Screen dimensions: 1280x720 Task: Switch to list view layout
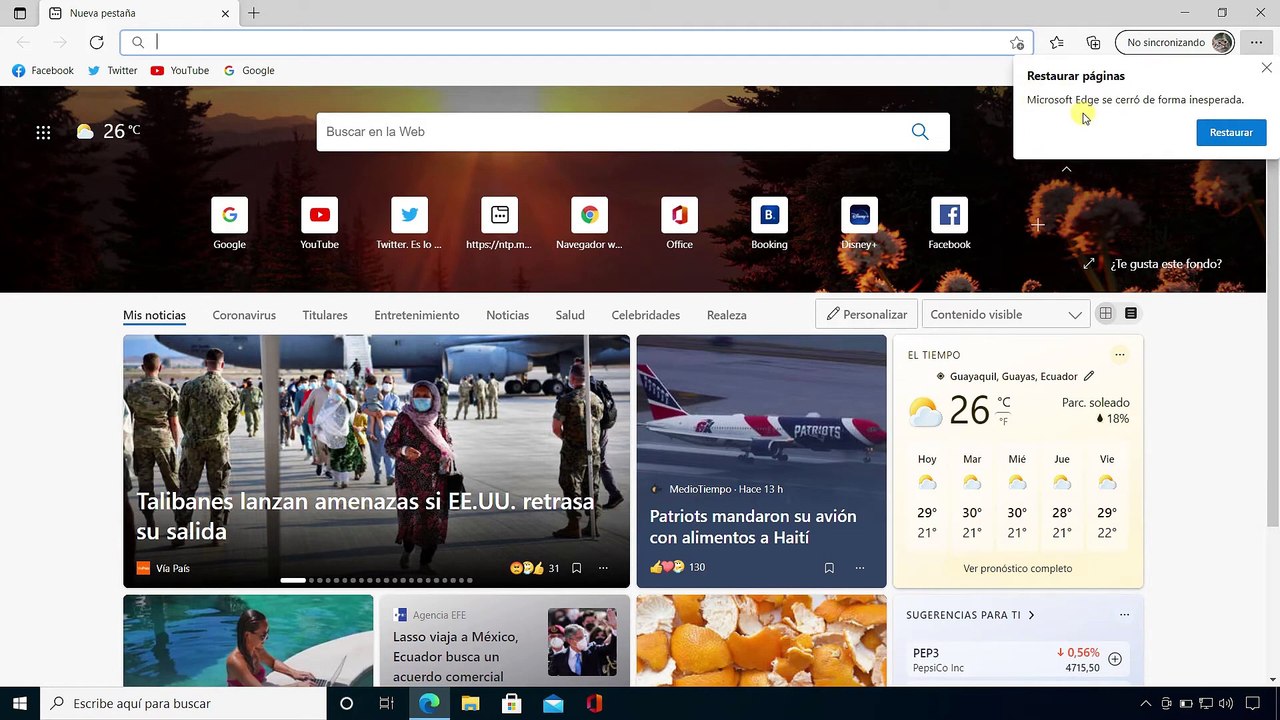coord(1131,314)
